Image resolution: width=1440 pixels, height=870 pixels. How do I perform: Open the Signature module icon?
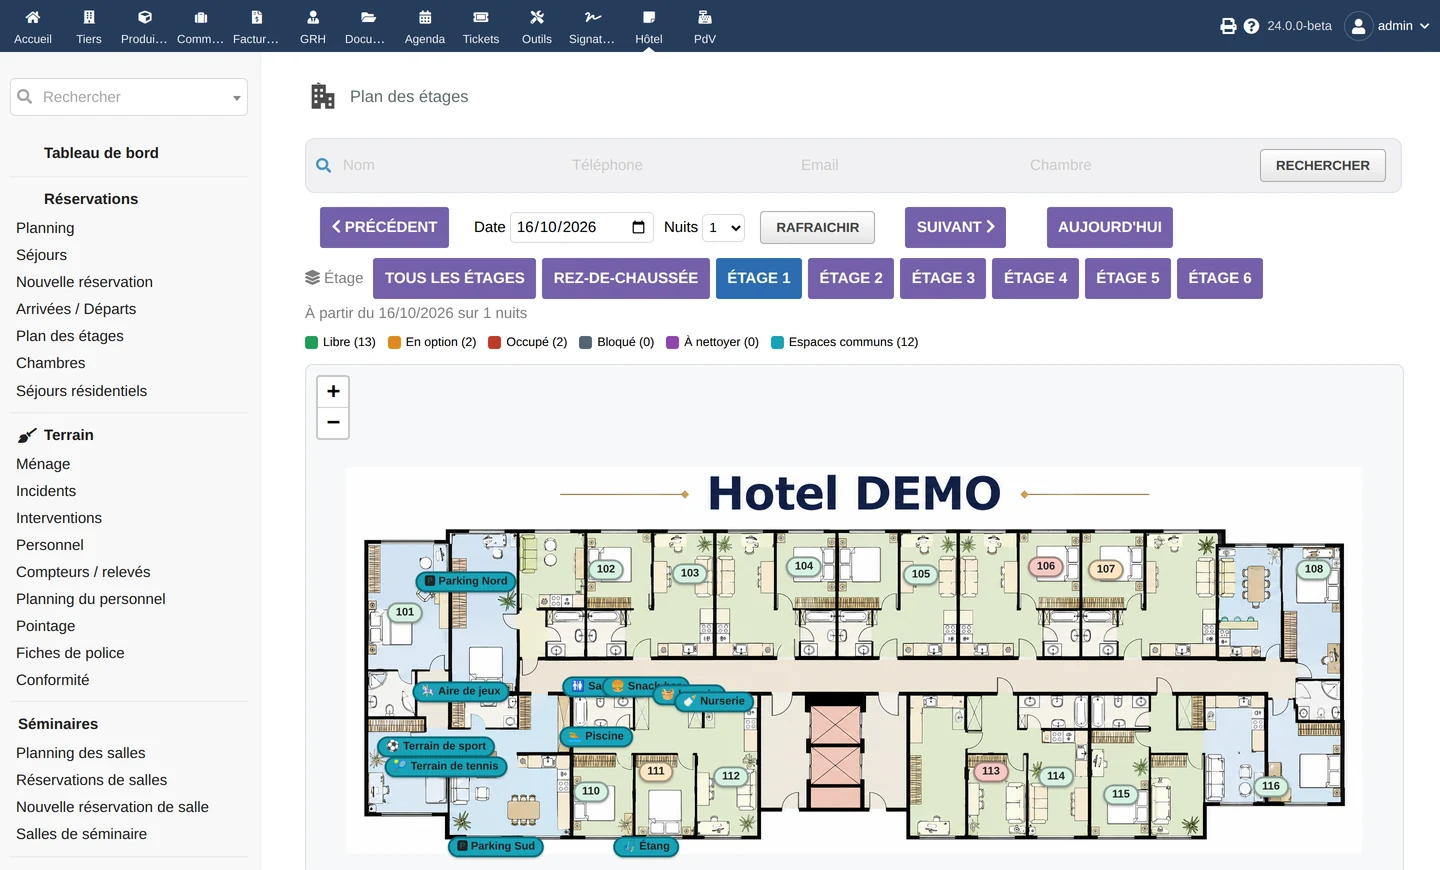point(593,17)
